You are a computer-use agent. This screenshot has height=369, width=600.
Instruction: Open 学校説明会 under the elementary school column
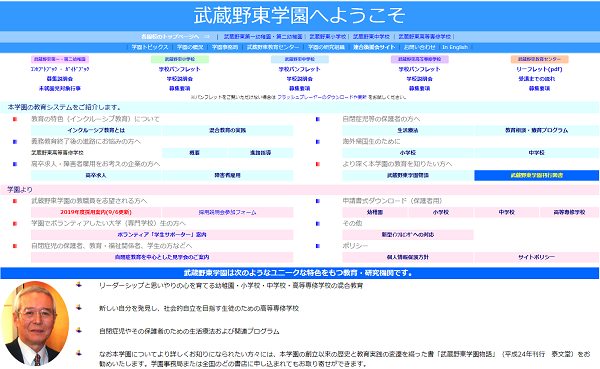[180, 79]
